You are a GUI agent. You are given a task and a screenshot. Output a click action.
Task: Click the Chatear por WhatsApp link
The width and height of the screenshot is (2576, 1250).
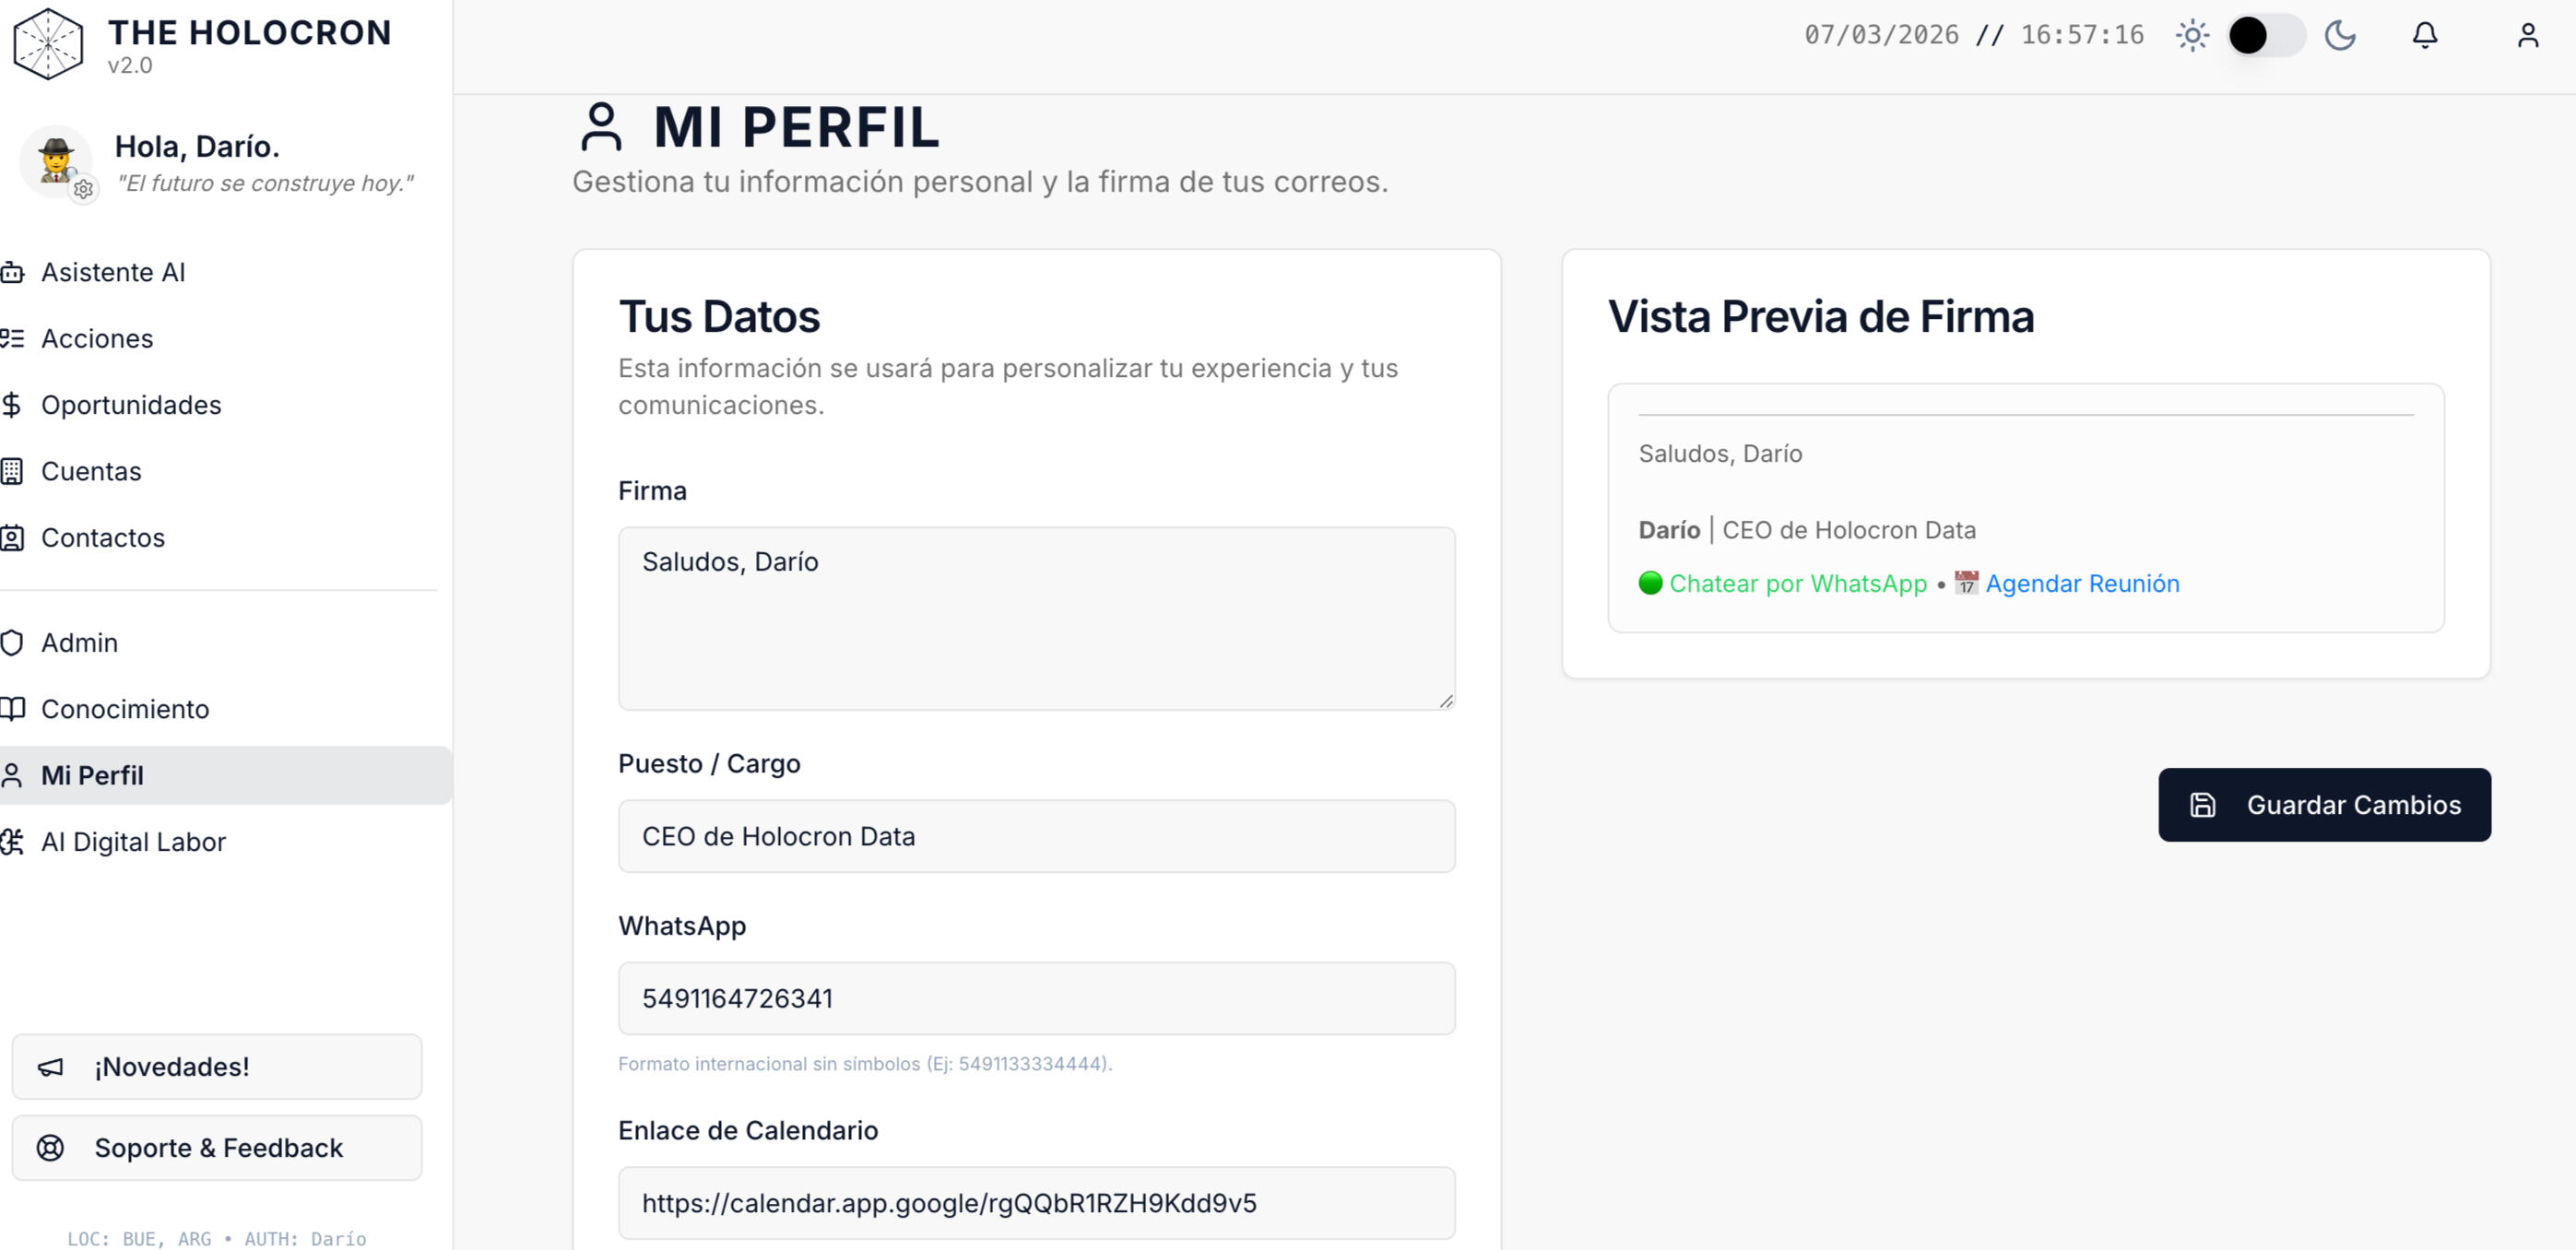(x=1797, y=583)
